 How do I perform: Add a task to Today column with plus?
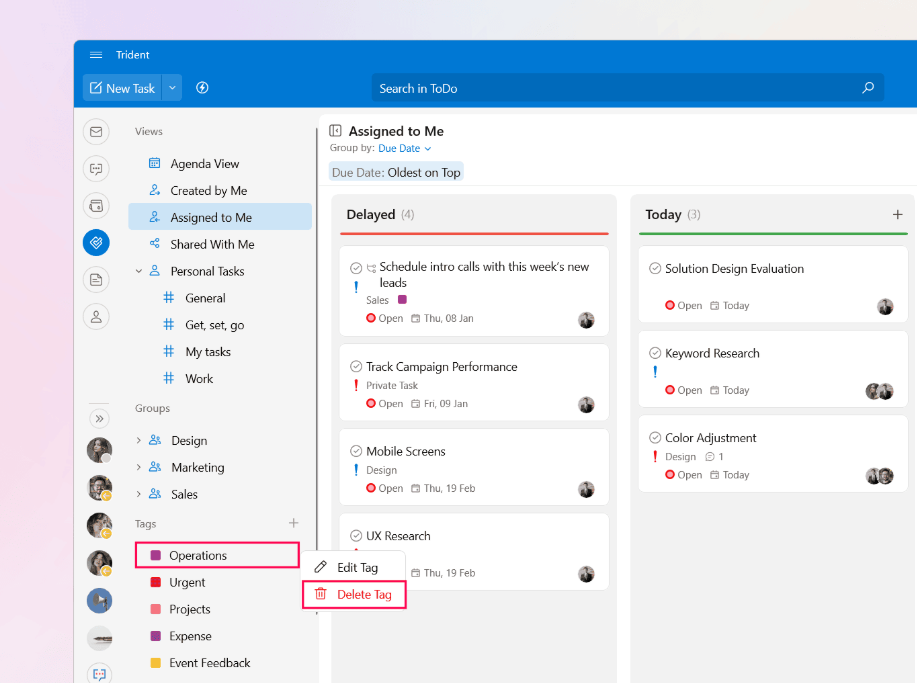point(898,215)
